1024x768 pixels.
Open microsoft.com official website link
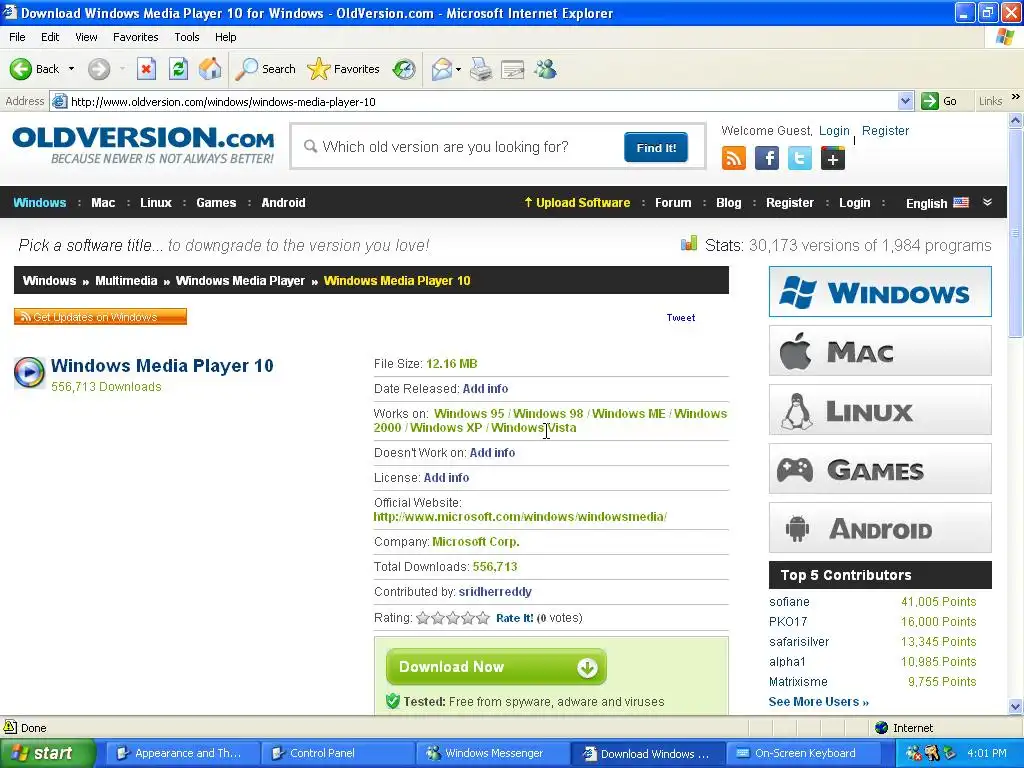click(x=520, y=517)
